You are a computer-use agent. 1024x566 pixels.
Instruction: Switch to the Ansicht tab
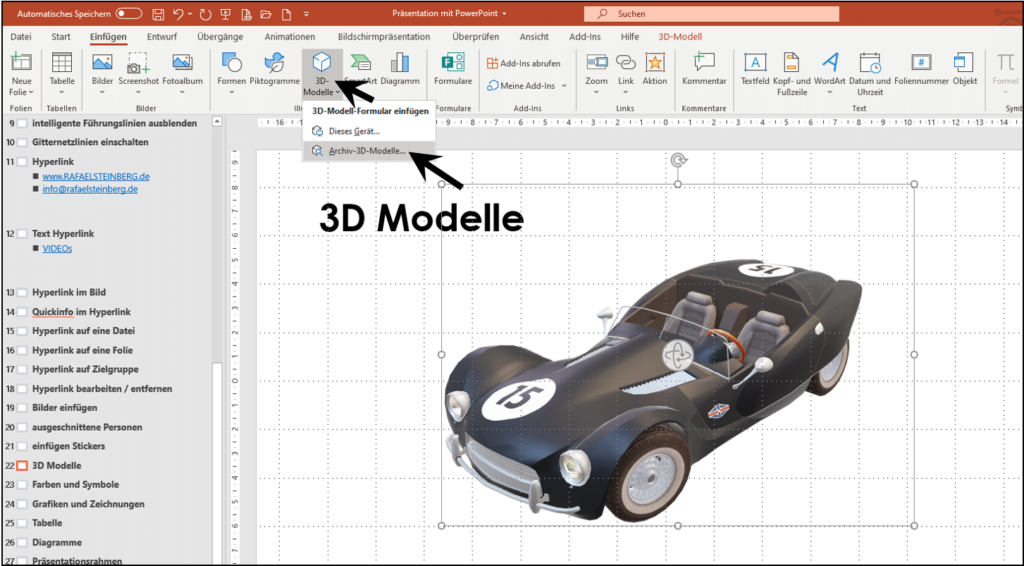click(x=534, y=37)
